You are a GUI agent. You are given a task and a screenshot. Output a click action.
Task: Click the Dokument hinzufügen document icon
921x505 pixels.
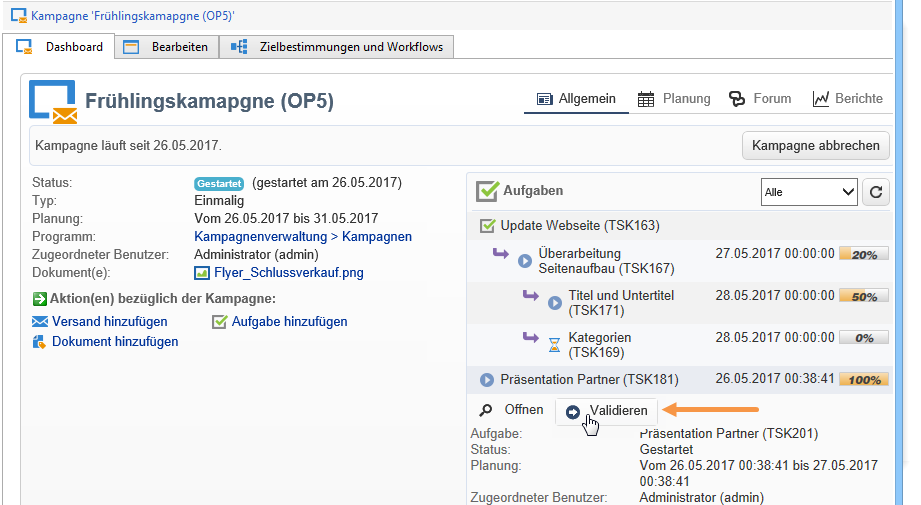(40, 342)
